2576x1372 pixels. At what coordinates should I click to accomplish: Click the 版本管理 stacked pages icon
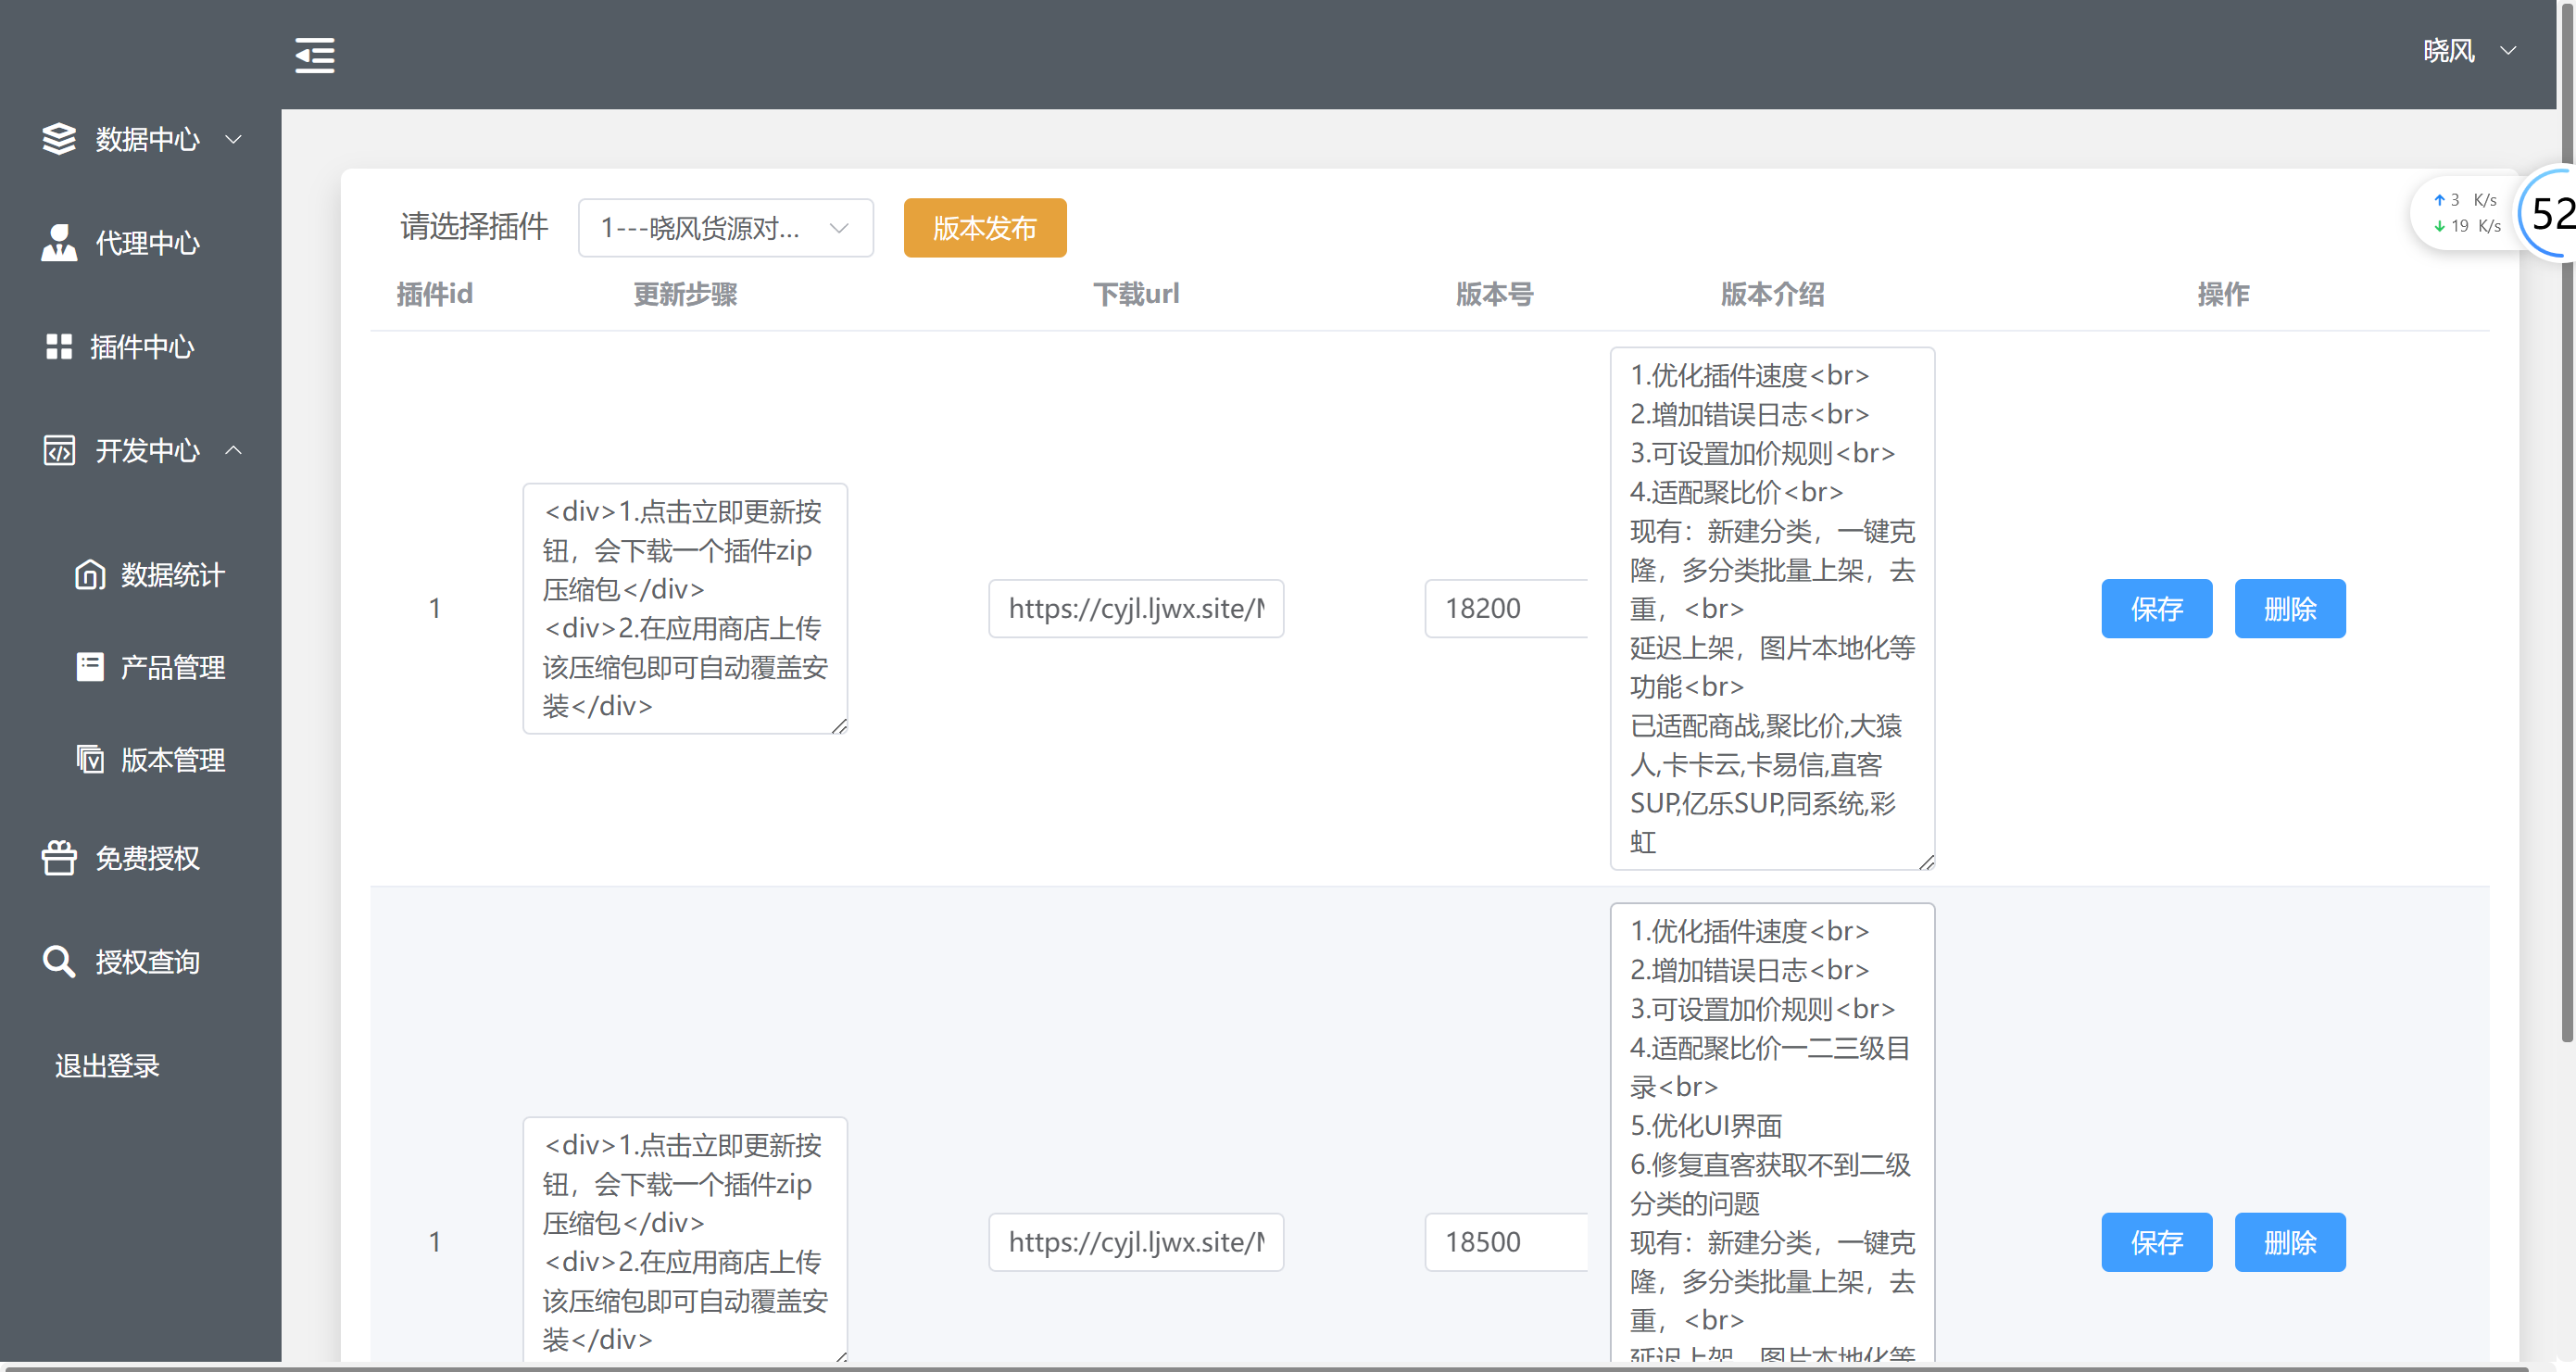pyautogui.click(x=90, y=760)
